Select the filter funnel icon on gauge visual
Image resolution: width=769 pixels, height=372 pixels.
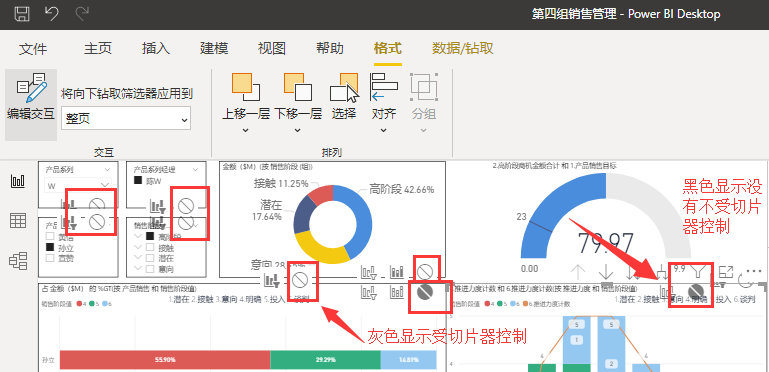697,271
